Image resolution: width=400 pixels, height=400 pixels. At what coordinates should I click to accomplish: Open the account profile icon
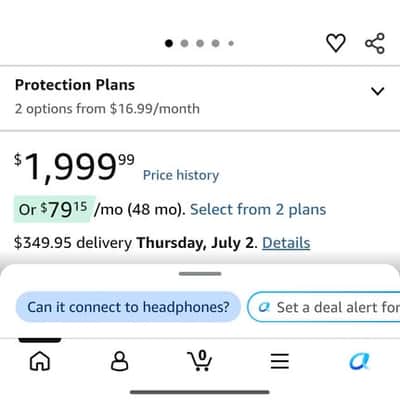click(119, 361)
